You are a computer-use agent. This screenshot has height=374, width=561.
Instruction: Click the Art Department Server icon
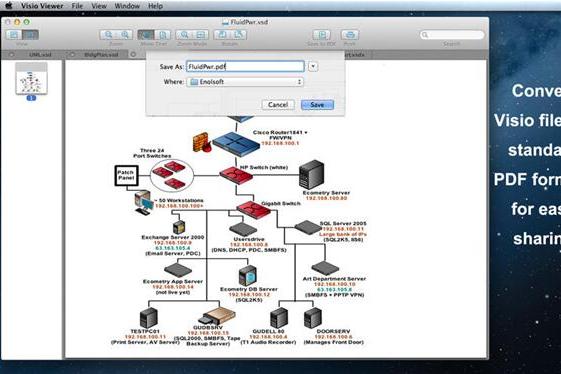(x=325, y=268)
